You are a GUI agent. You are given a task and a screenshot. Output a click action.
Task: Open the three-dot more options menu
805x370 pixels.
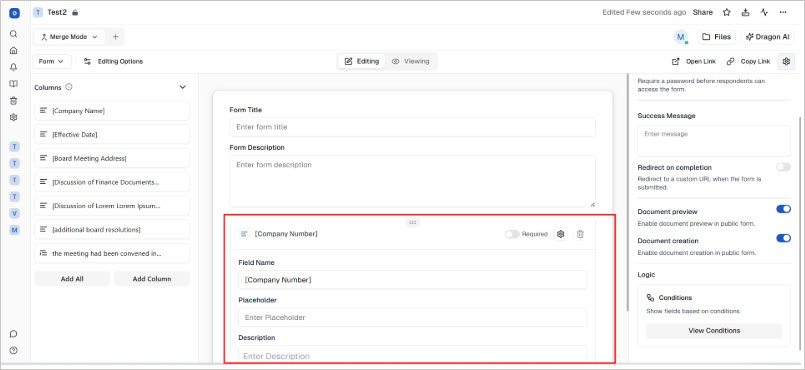click(783, 12)
